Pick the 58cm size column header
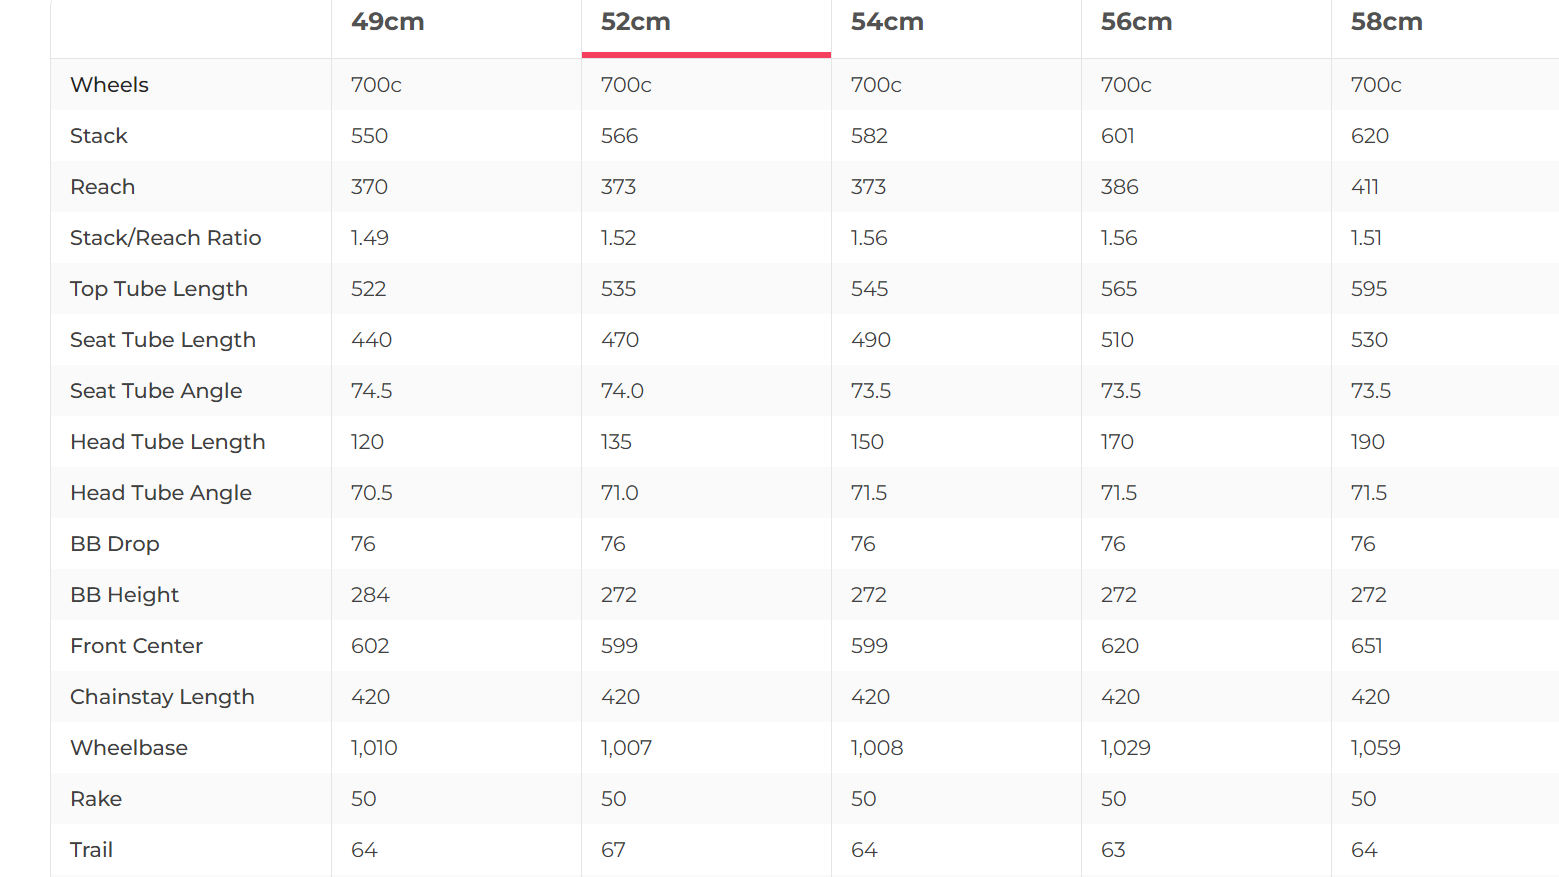 pyautogui.click(x=1386, y=22)
